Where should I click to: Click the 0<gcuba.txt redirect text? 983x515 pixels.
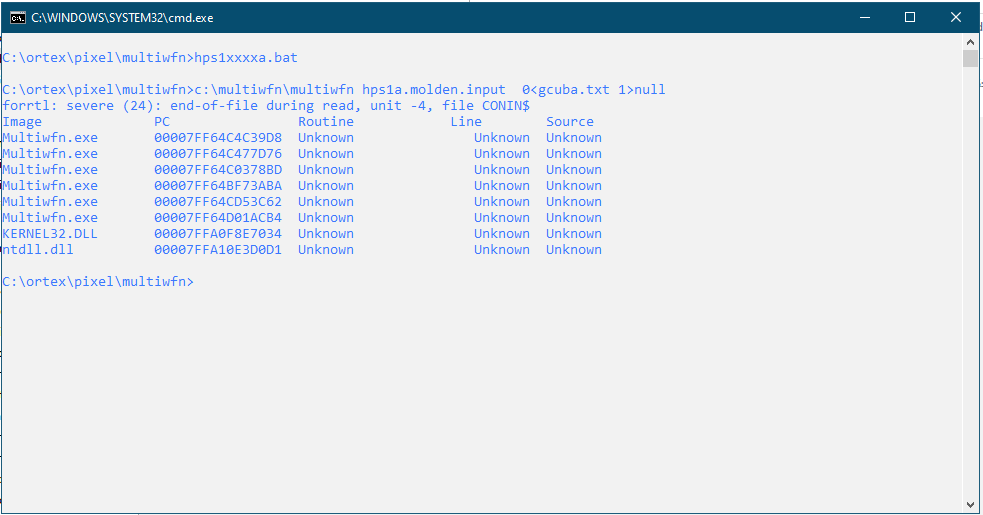[565, 90]
